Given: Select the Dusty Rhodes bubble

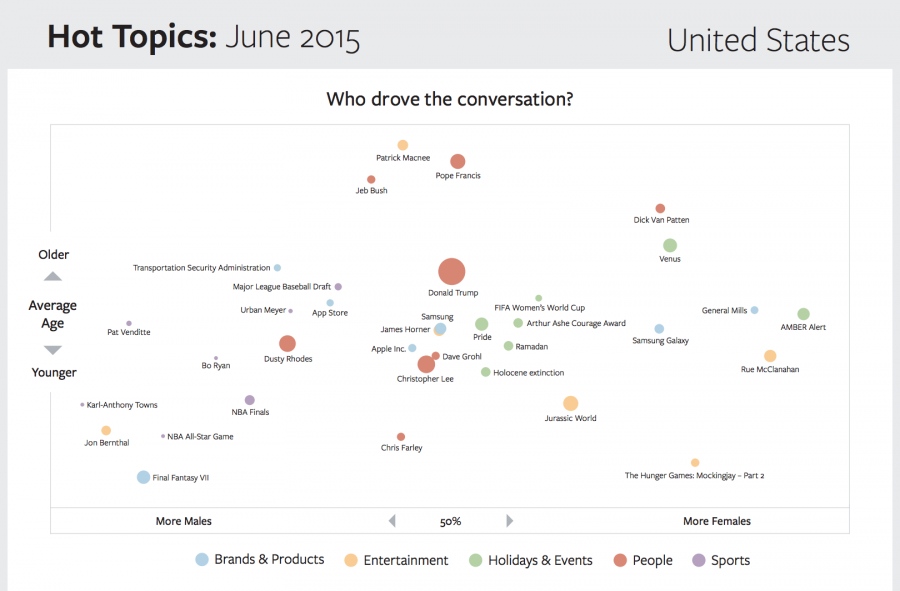Looking at the screenshot, I should click(x=287, y=344).
